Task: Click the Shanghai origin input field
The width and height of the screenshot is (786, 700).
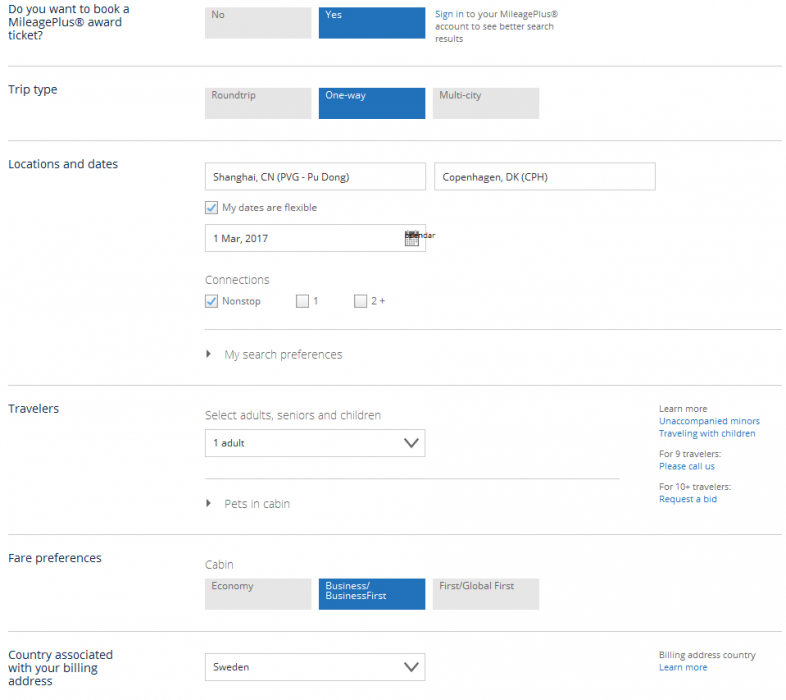Action: tap(314, 177)
